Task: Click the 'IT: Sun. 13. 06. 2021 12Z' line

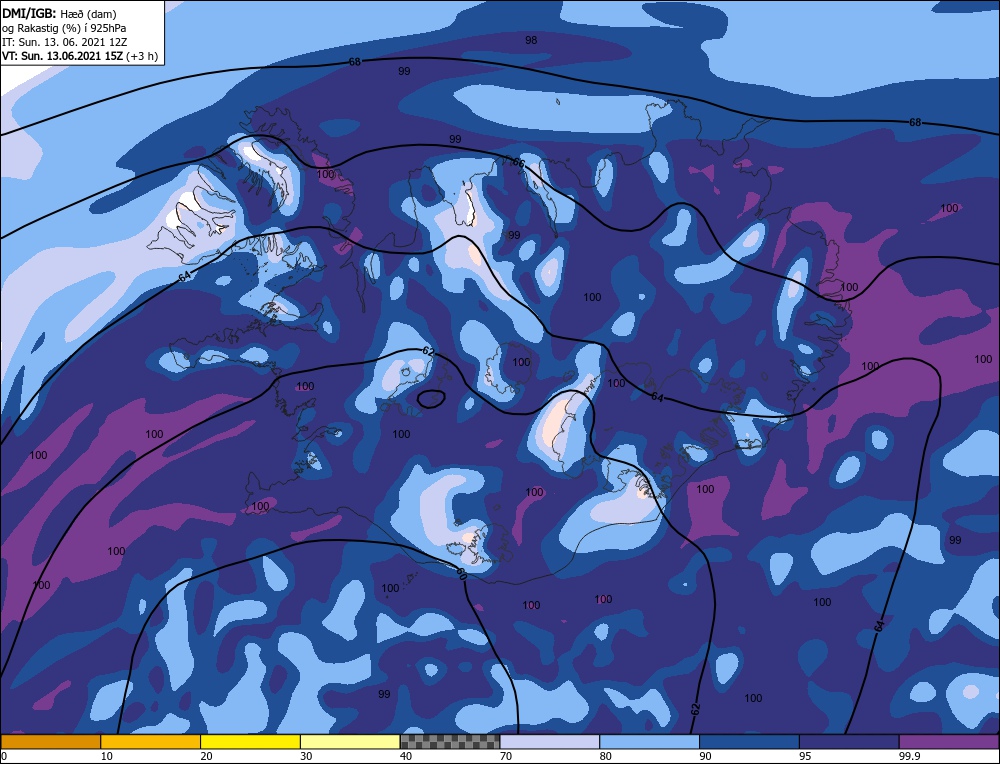Action: [x=64, y=42]
